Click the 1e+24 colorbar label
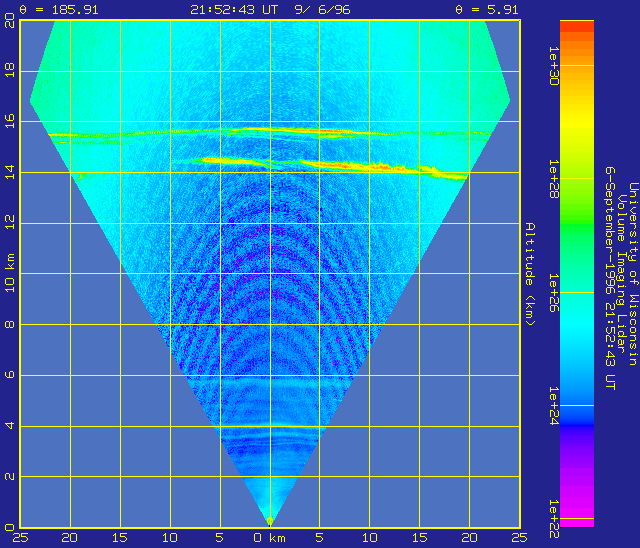 (x=553, y=406)
